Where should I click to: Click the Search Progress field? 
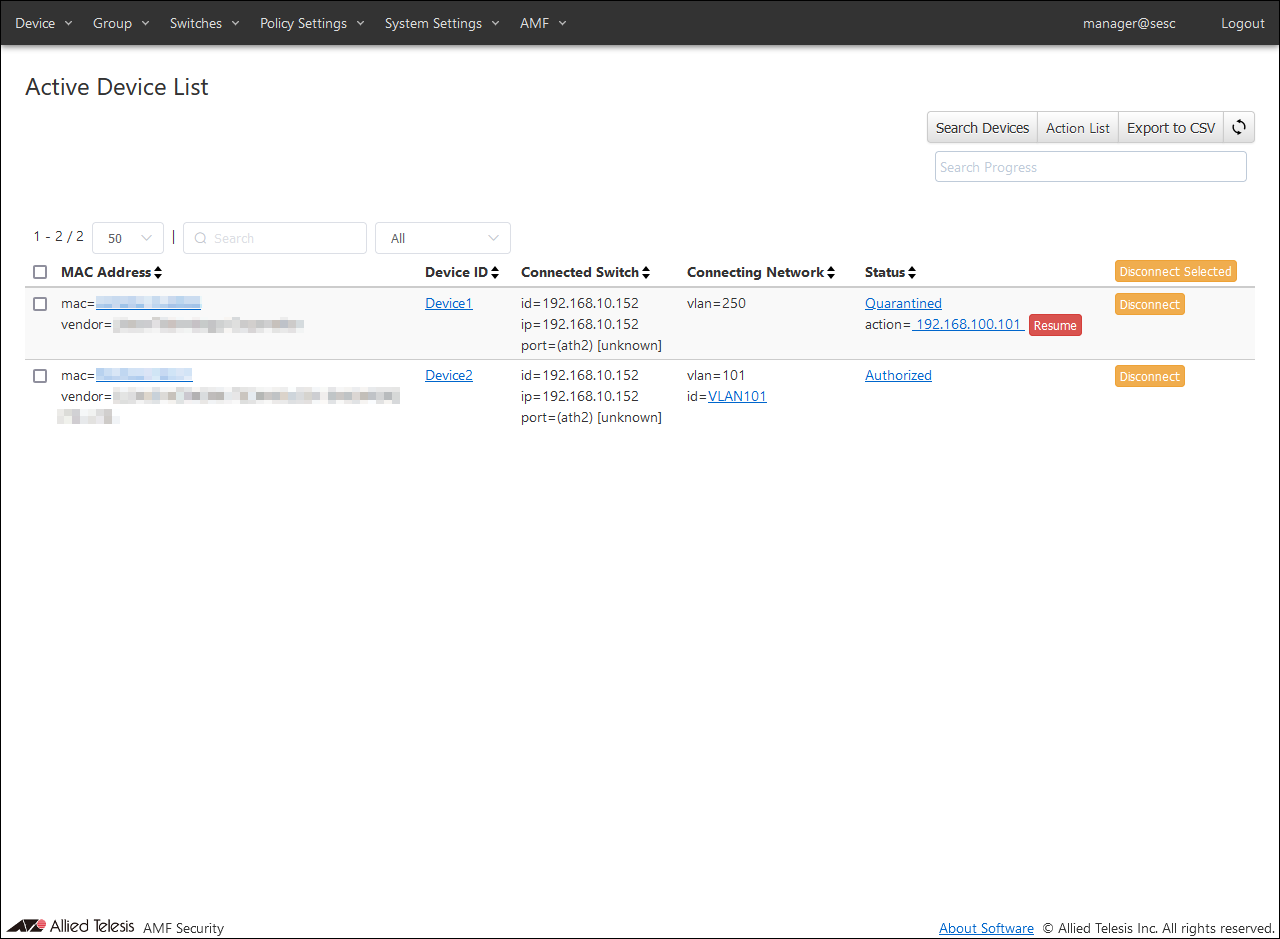(x=1090, y=167)
